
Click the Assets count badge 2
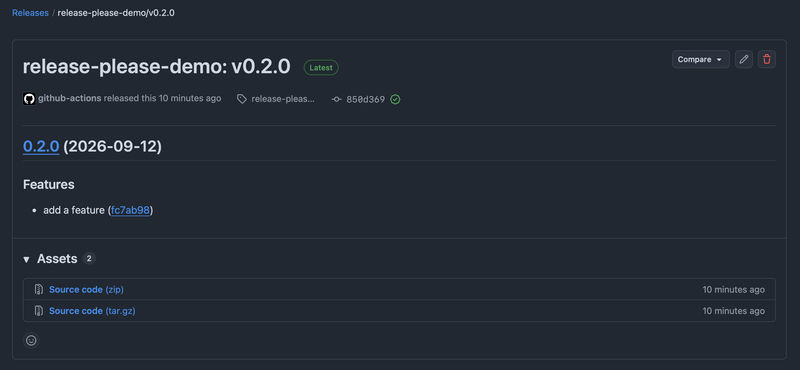tap(89, 259)
